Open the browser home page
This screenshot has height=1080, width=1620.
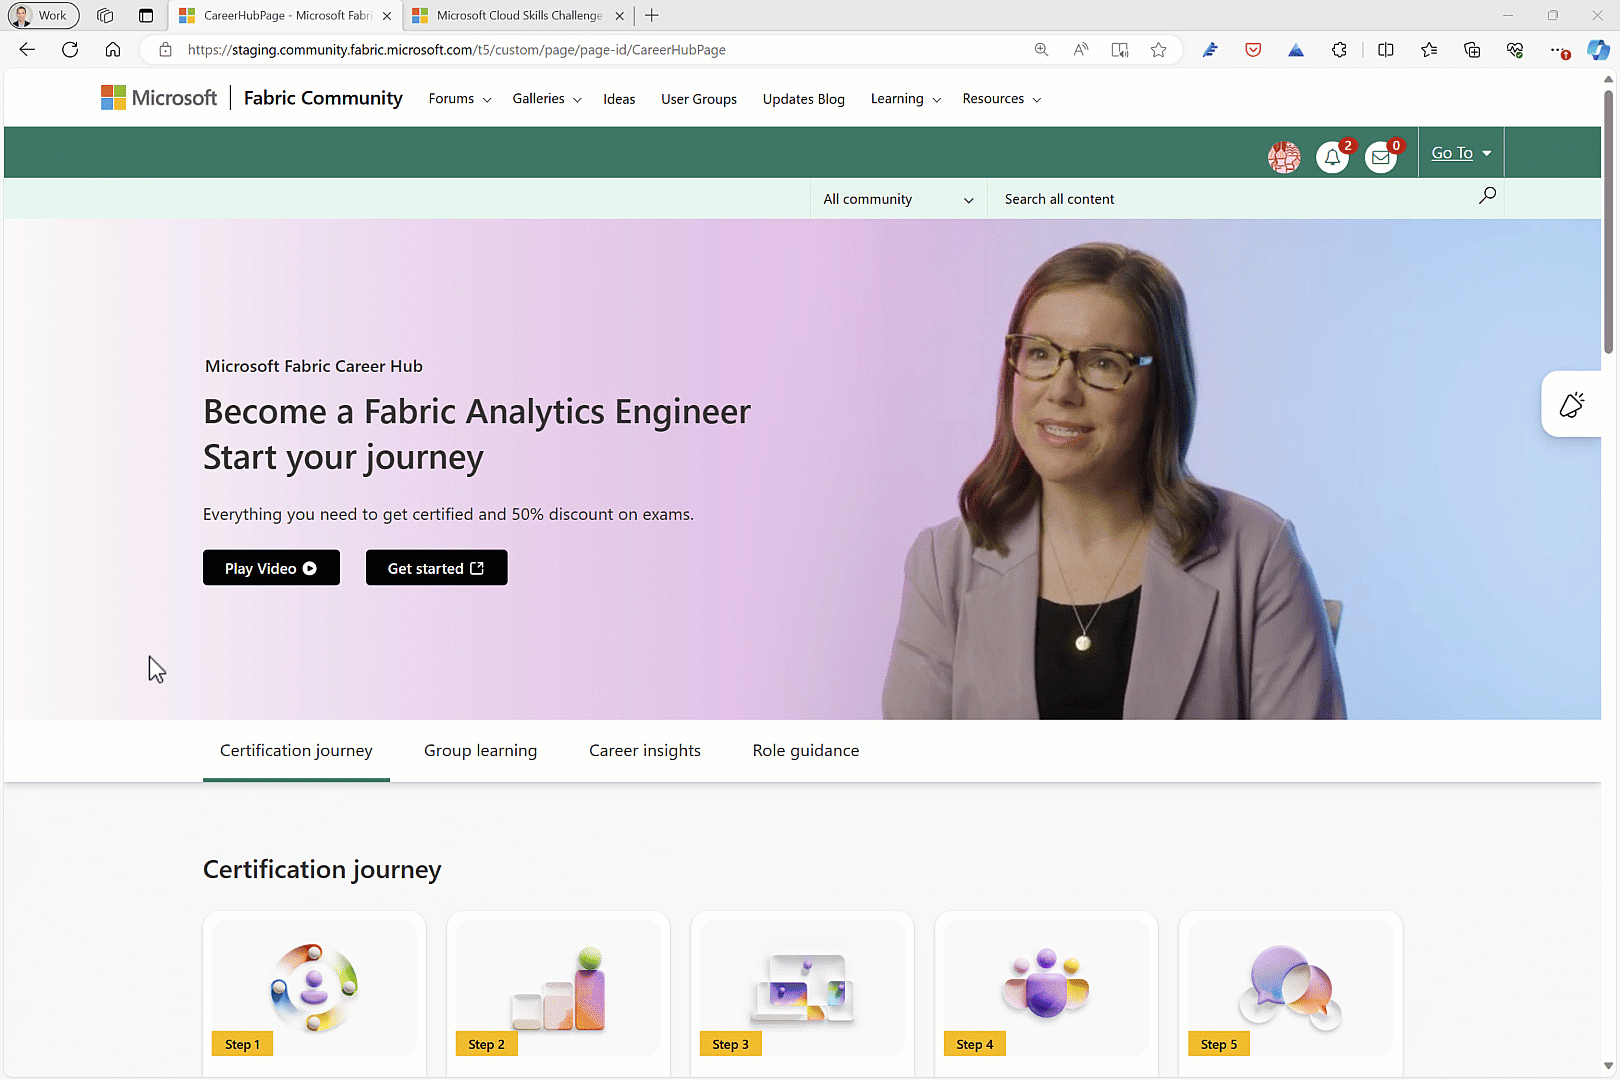113,50
